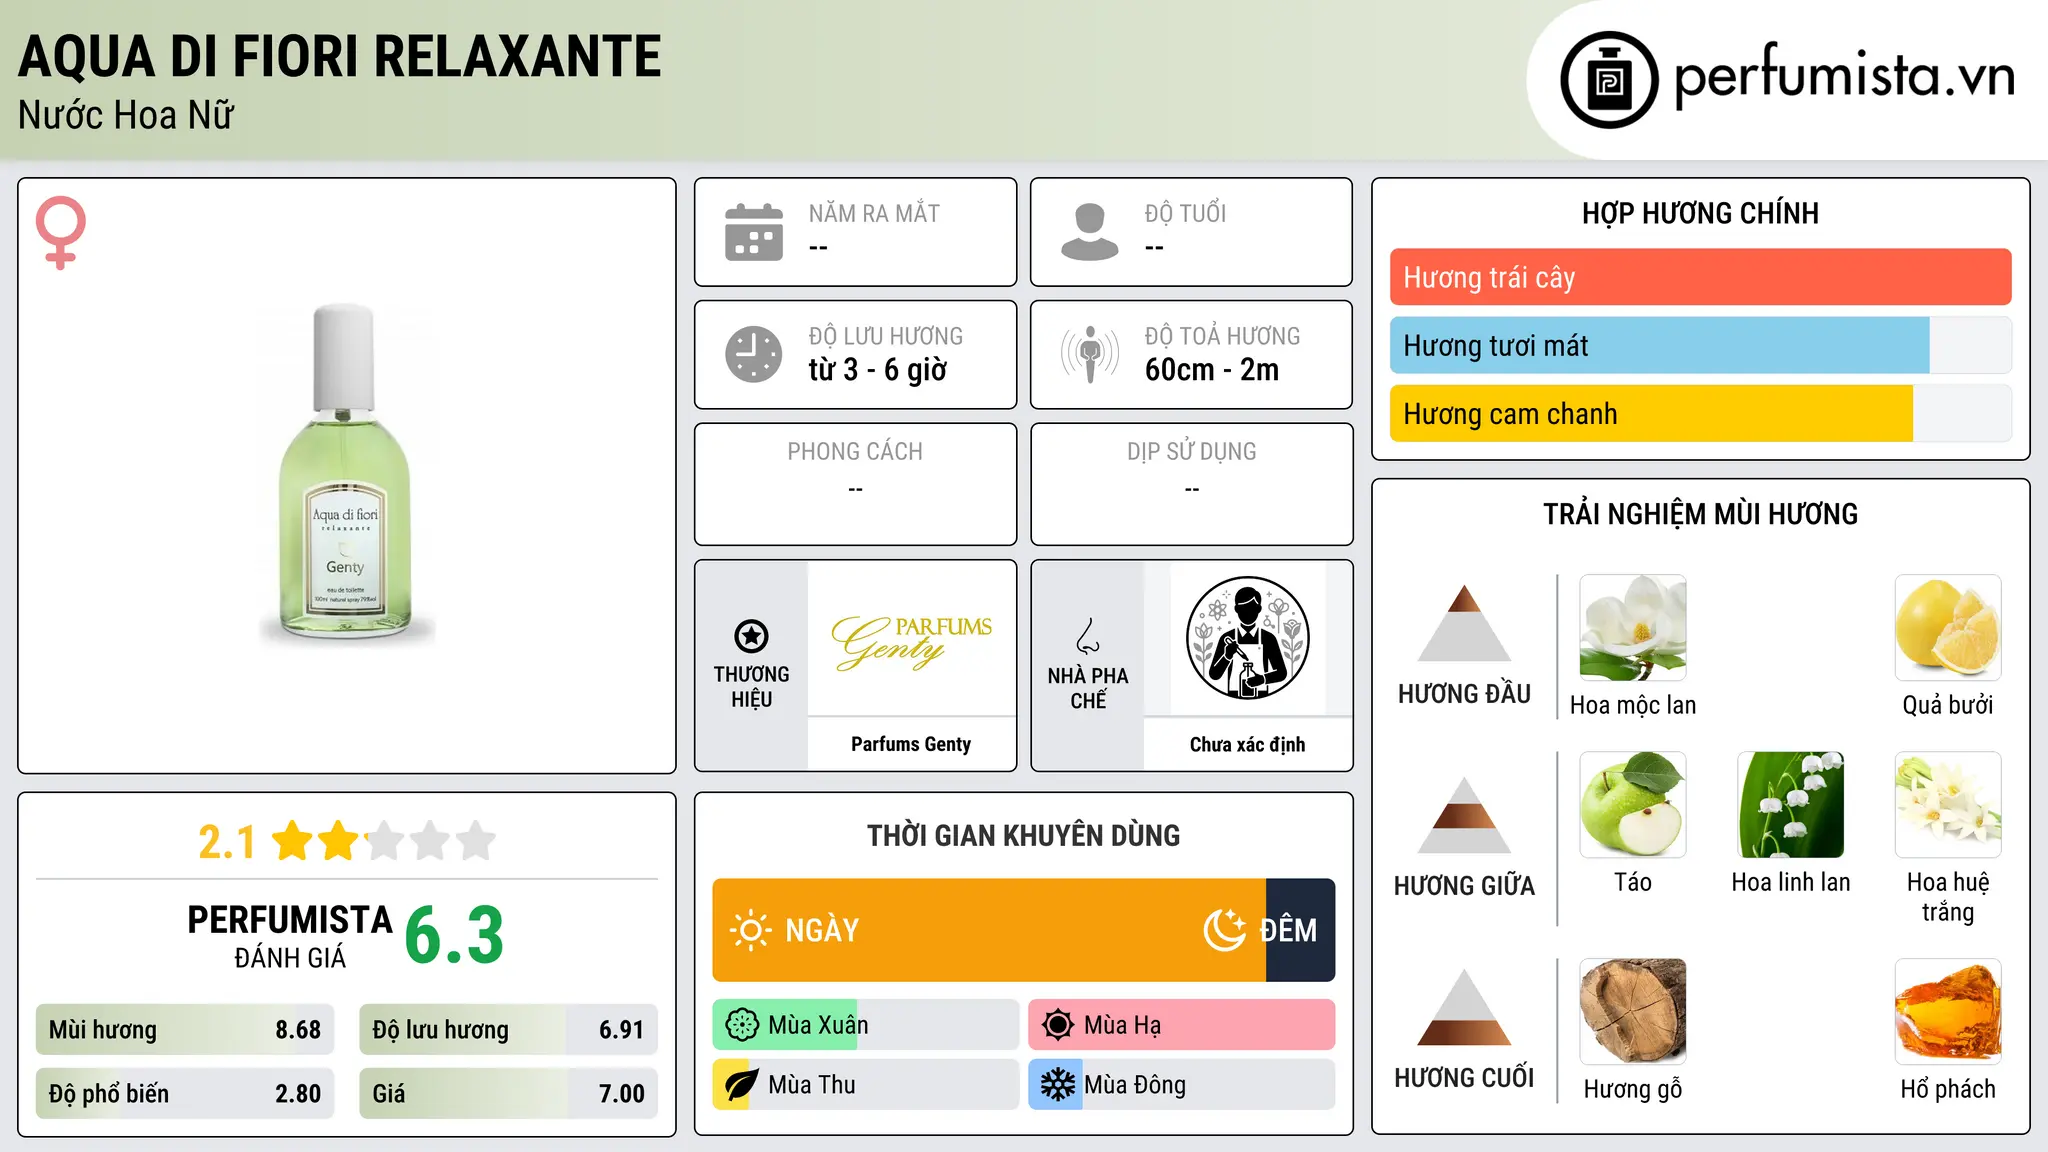Click the Perfumista Đánh Giá label
Viewport: 2048px width, 1152px height.
290,937
